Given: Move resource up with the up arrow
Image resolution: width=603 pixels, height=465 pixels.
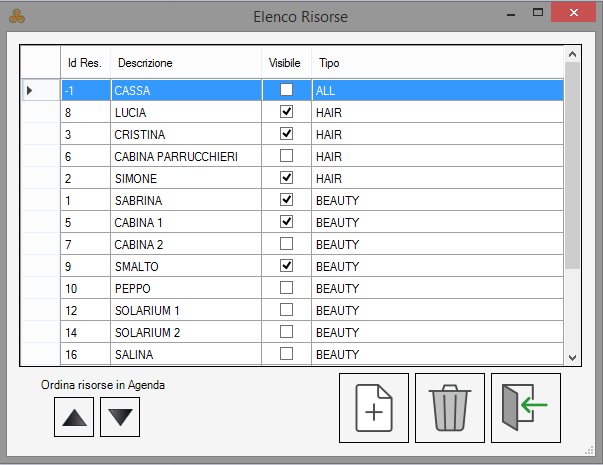Looking at the screenshot, I should click(x=77, y=416).
